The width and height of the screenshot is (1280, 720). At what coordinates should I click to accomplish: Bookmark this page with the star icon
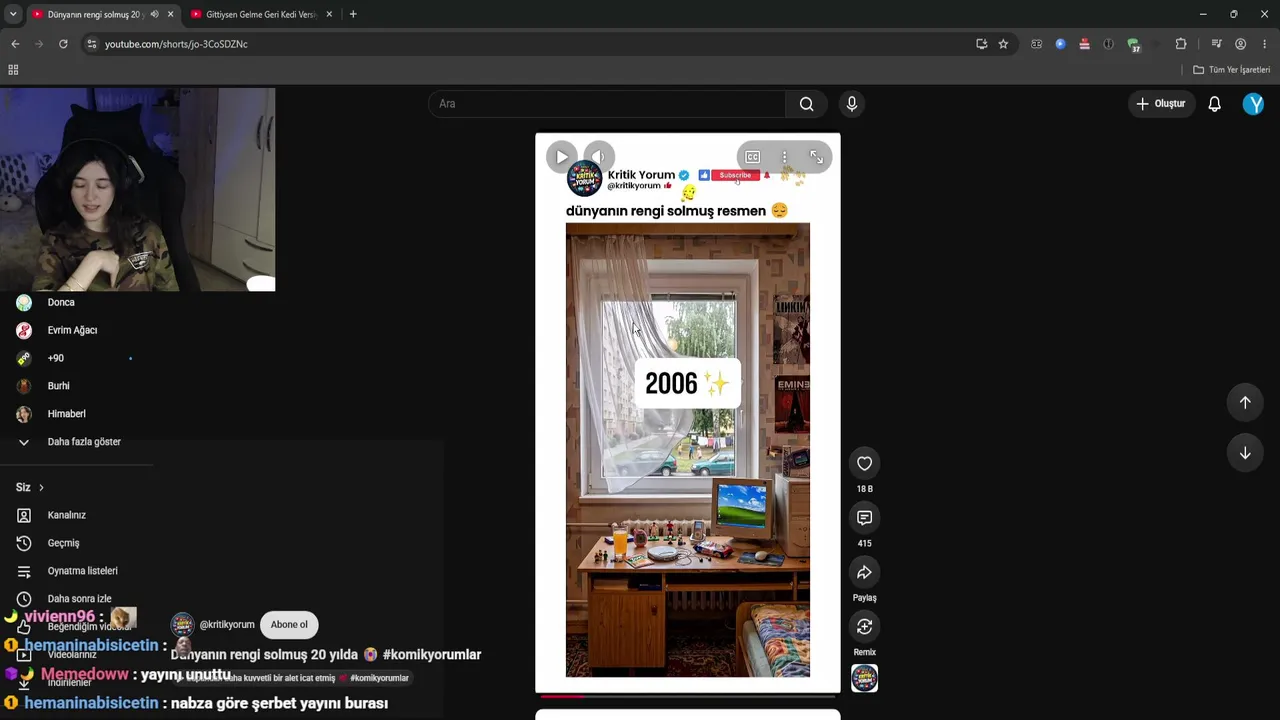click(1003, 44)
